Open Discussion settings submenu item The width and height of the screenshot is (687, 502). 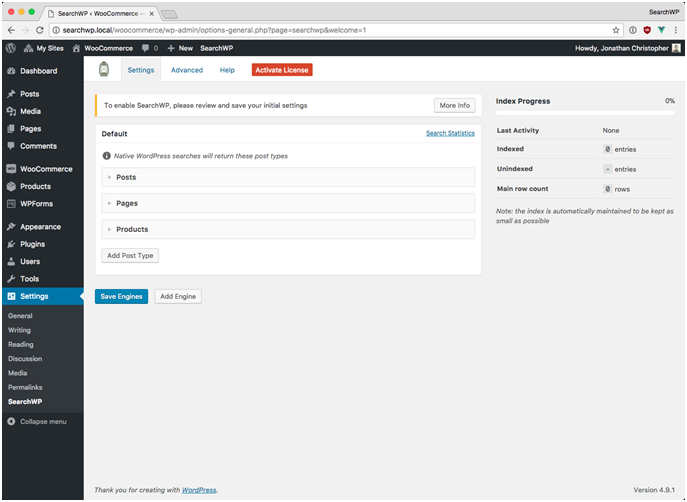[25, 359]
